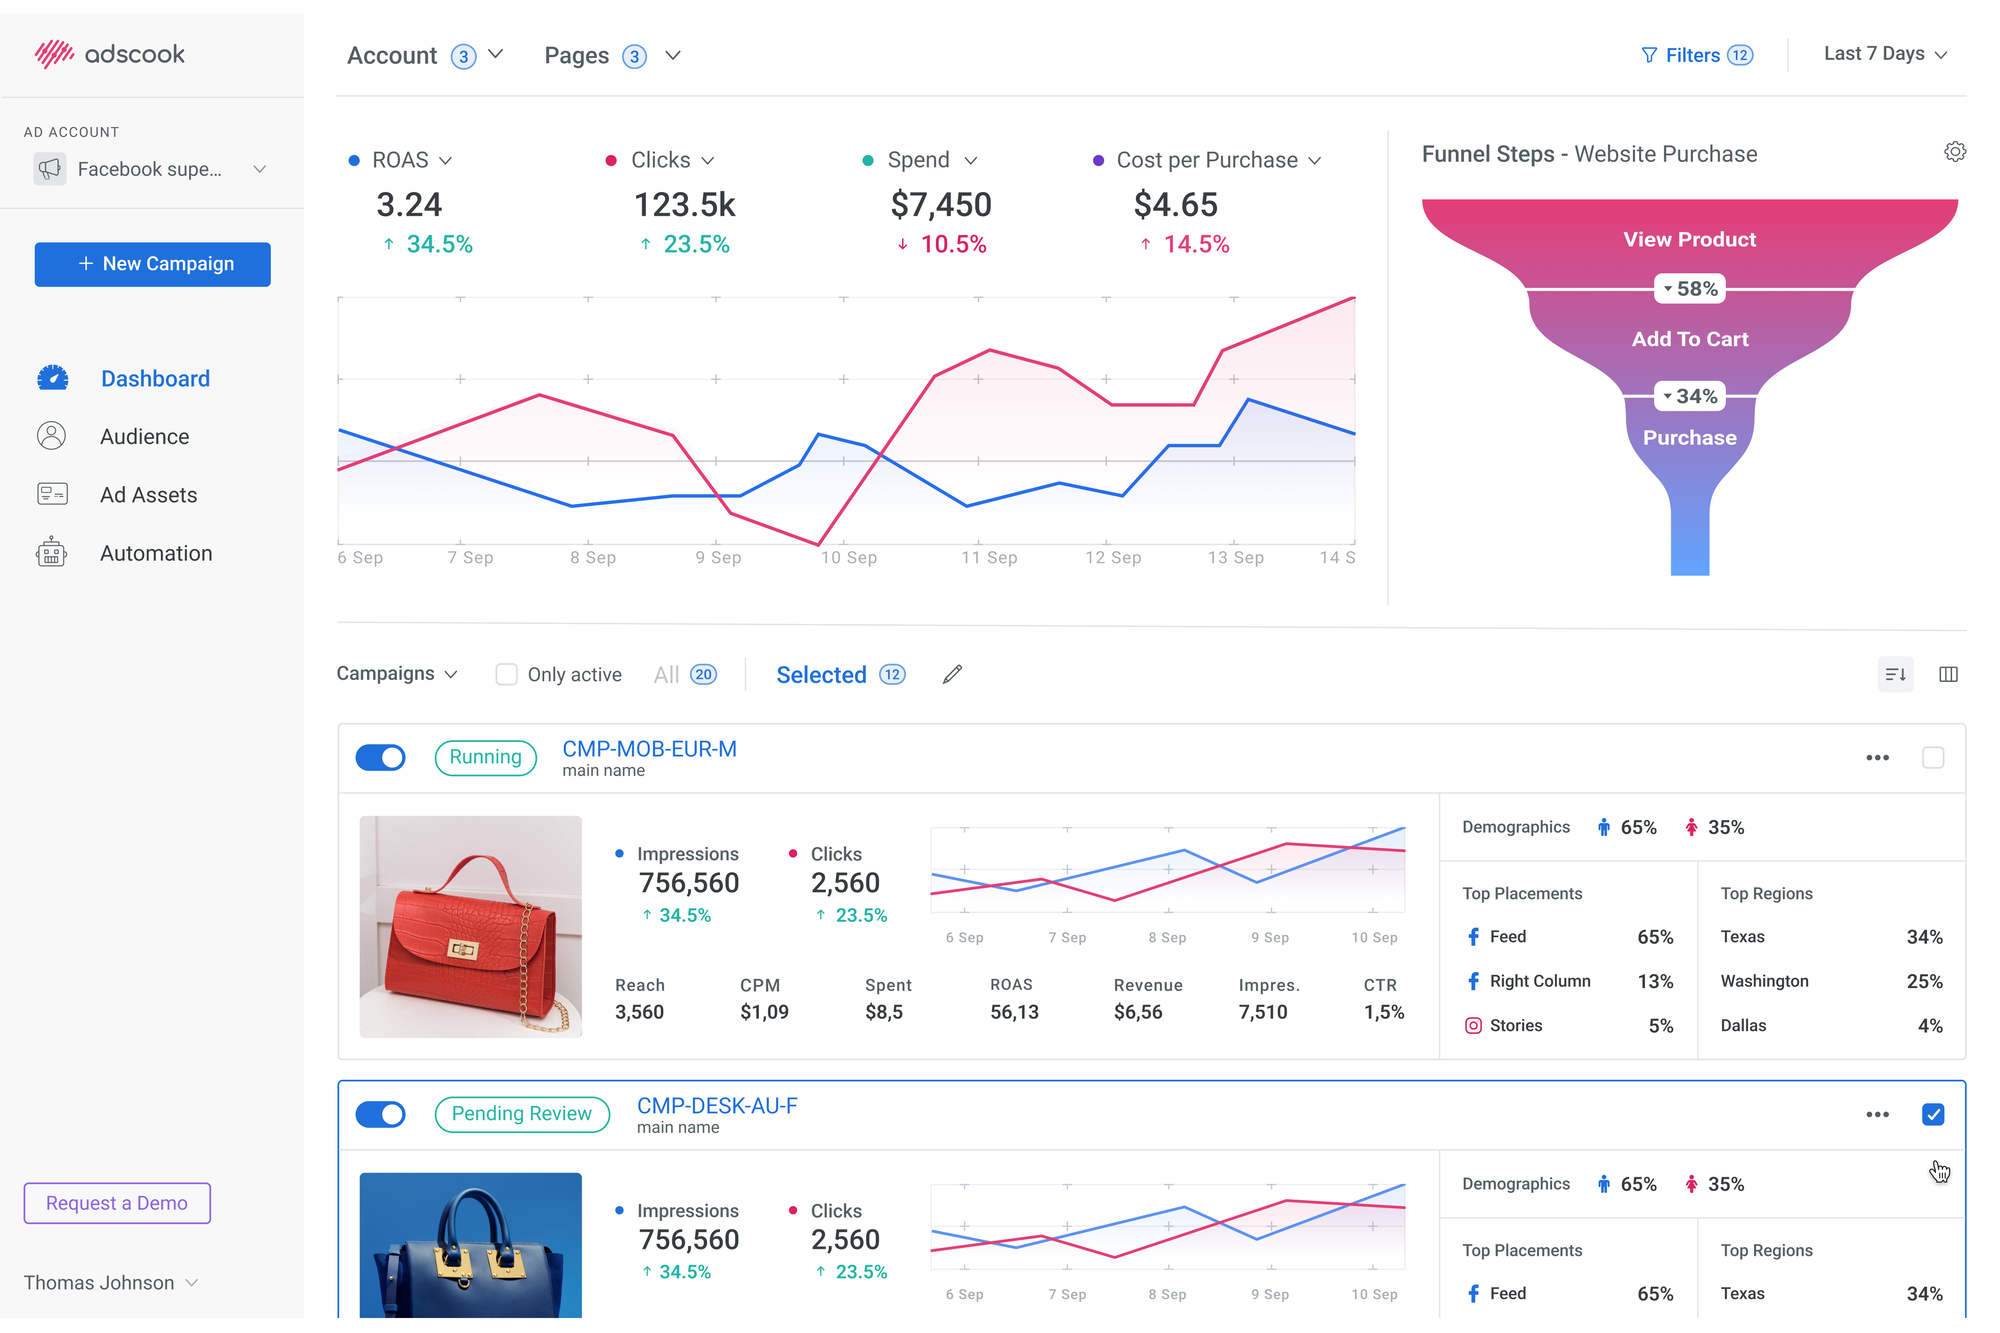The width and height of the screenshot is (2000, 1333).
Task: Toggle the CMP-DESK-AU-F campaign on/off switch
Action: [x=382, y=1114]
